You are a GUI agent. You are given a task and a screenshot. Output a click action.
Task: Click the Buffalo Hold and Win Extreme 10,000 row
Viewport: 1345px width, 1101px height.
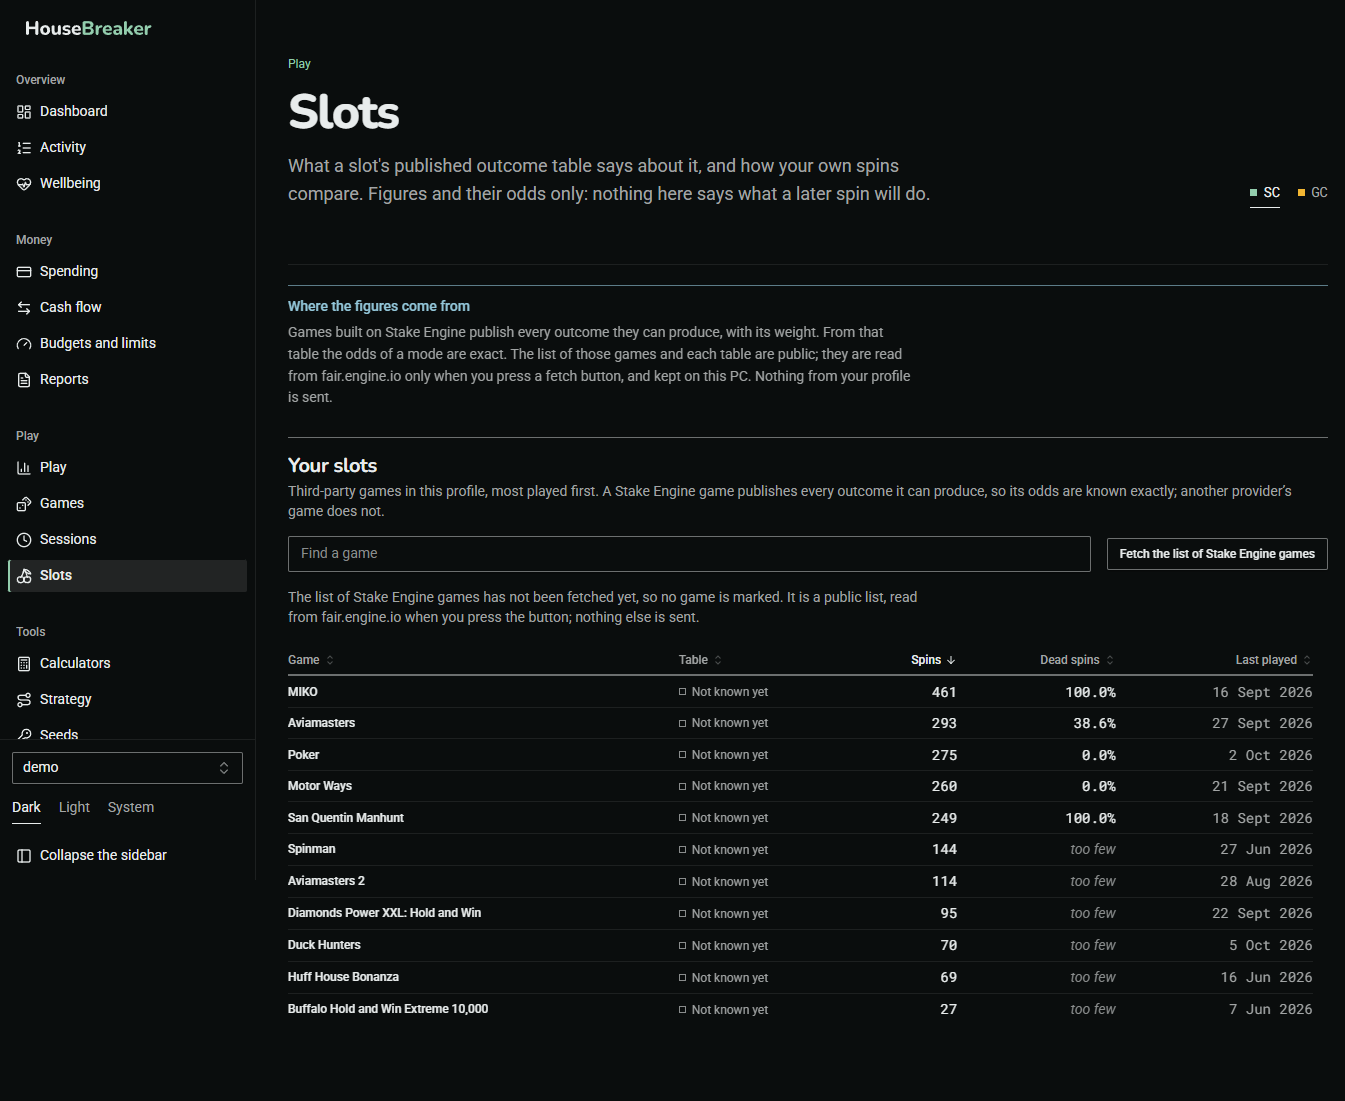[800, 1009]
